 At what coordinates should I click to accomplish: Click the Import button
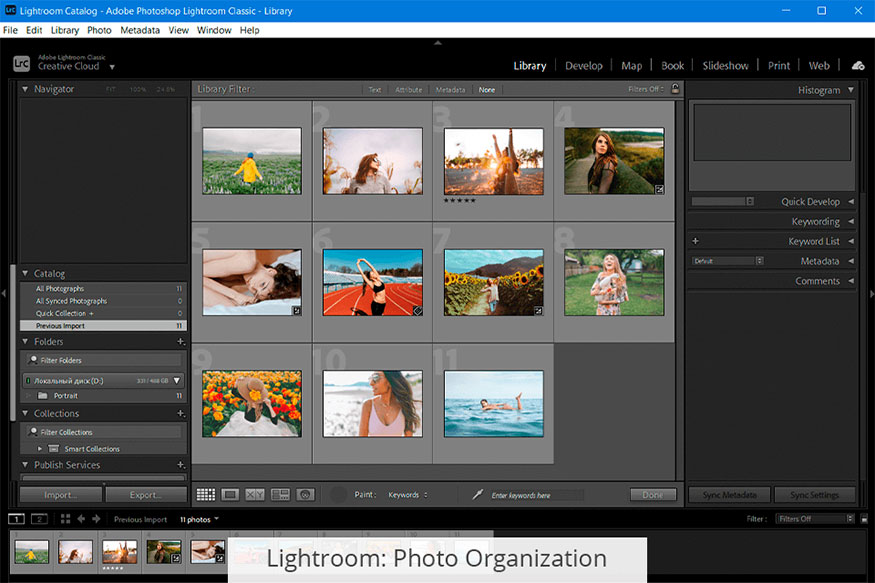tap(61, 495)
